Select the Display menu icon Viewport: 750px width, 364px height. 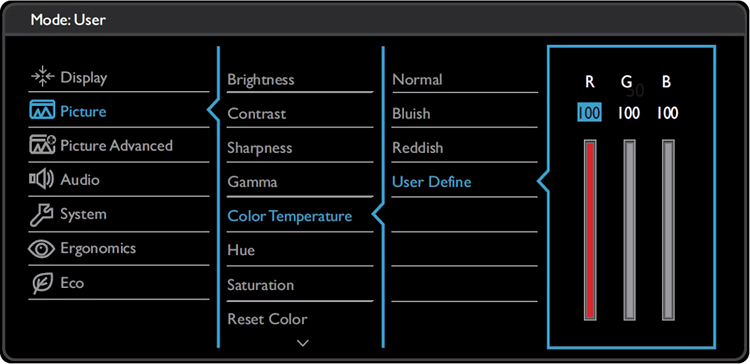(43, 78)
